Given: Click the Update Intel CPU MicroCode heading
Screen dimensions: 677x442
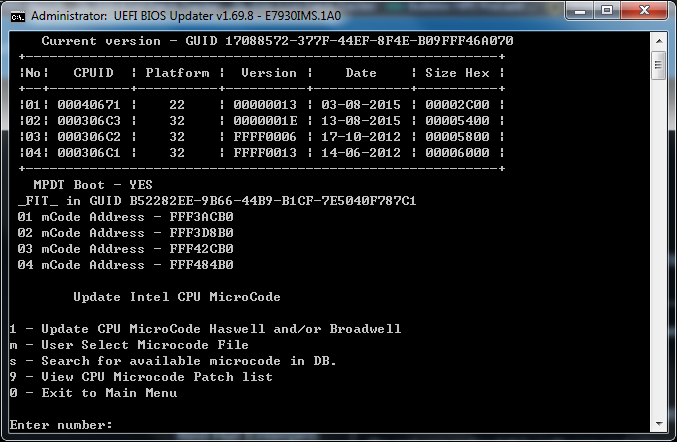Looking at the screenshot, I should click(x=177, y=297).
